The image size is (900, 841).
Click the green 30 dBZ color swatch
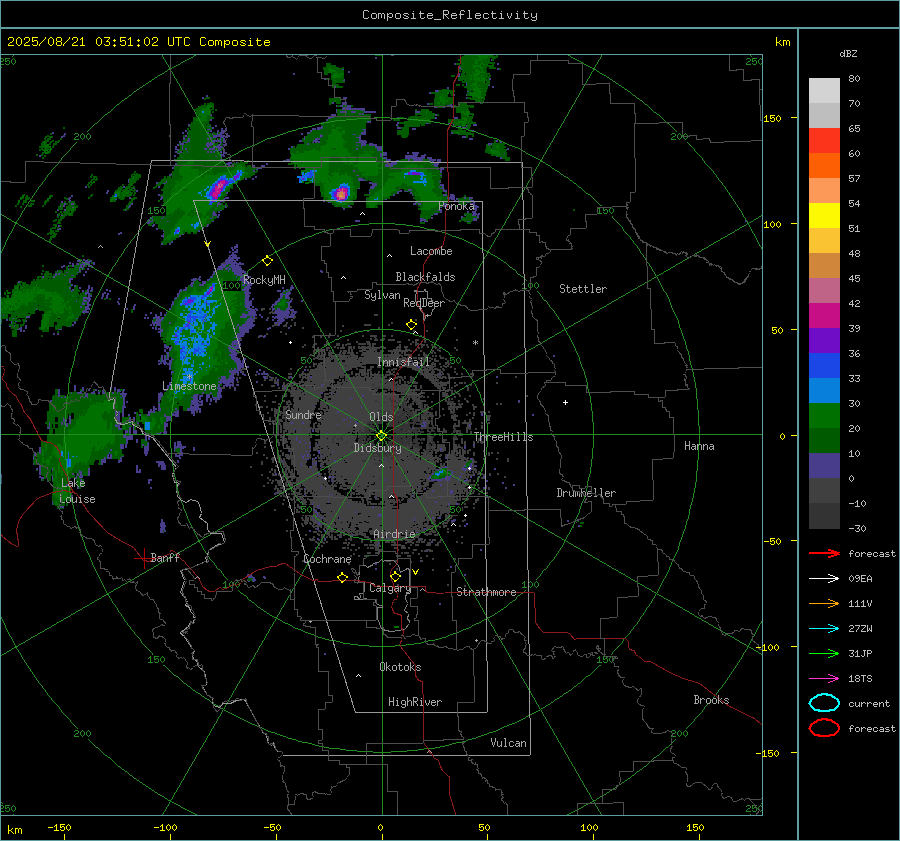click(824, 416)
